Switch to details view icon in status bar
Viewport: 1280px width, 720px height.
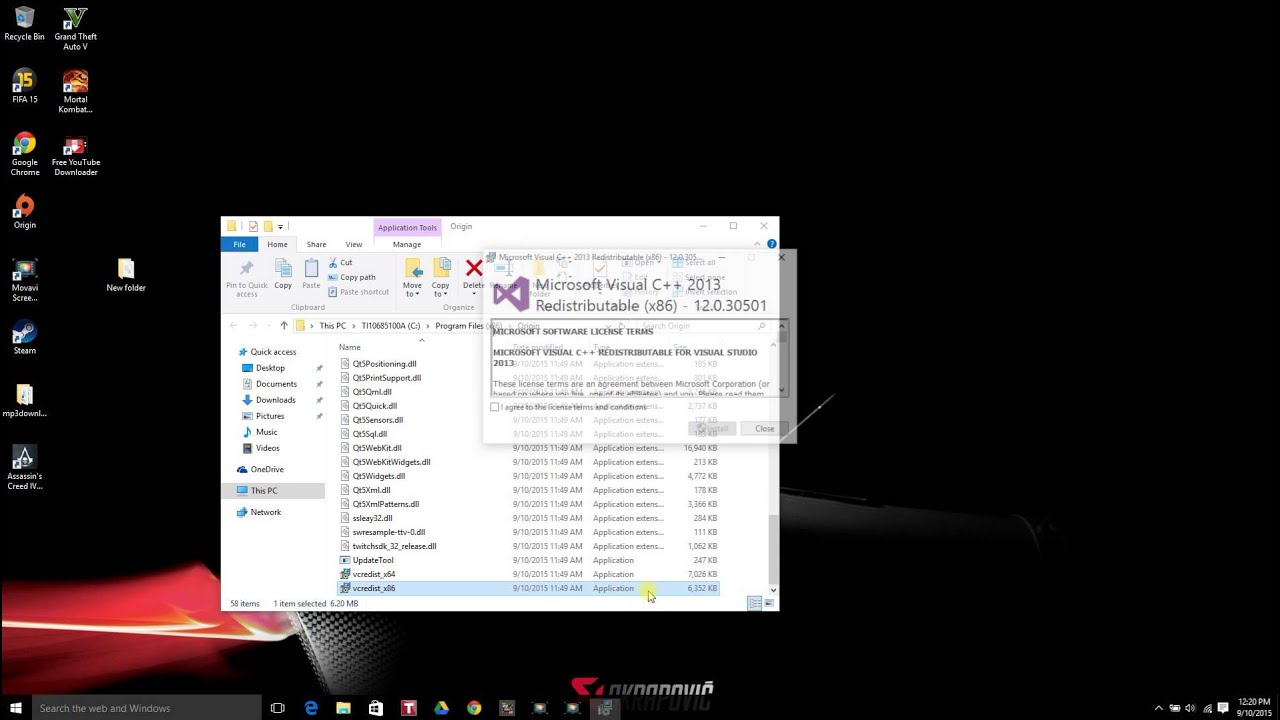[754, 603]
